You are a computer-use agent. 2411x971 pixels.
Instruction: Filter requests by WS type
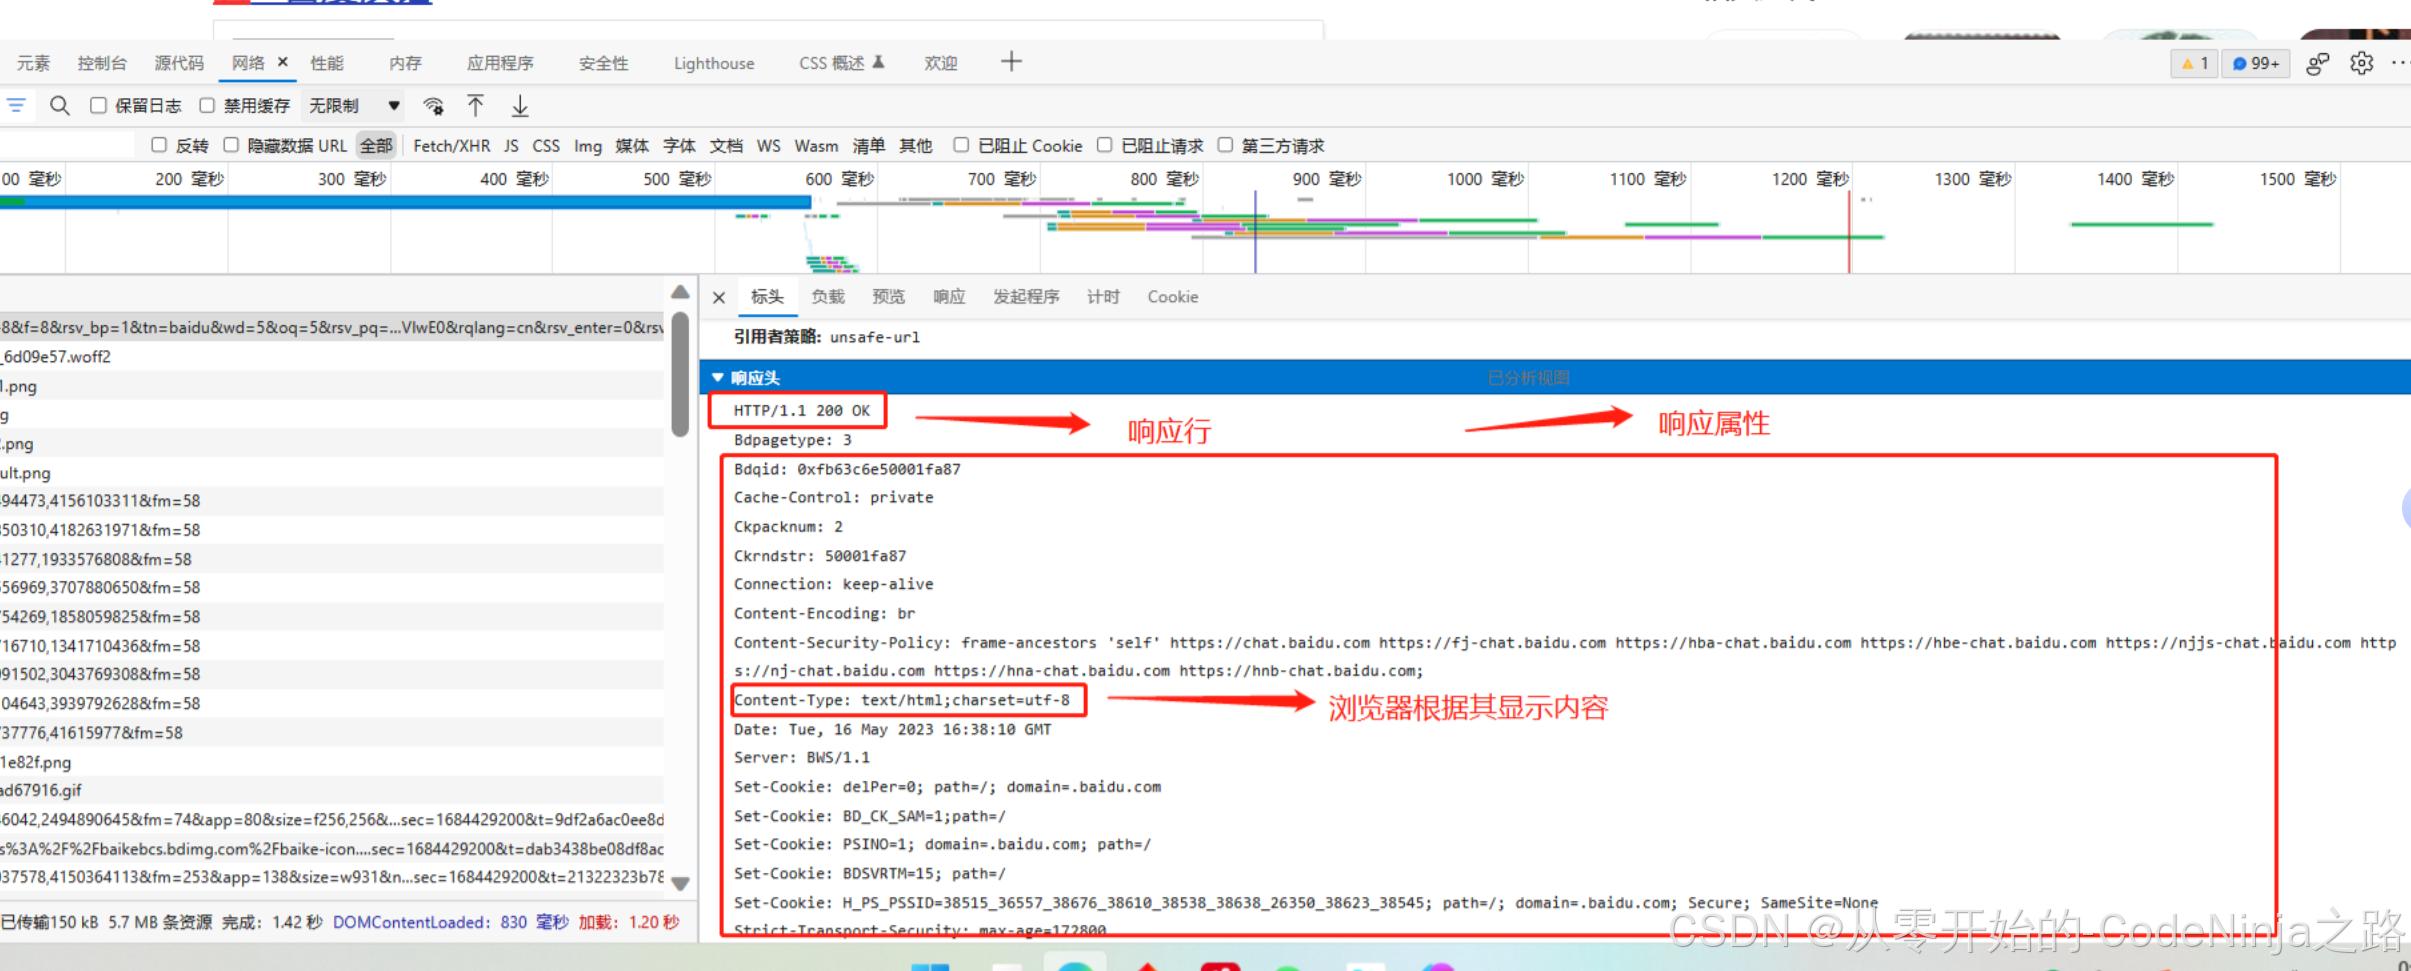(768, 146)
